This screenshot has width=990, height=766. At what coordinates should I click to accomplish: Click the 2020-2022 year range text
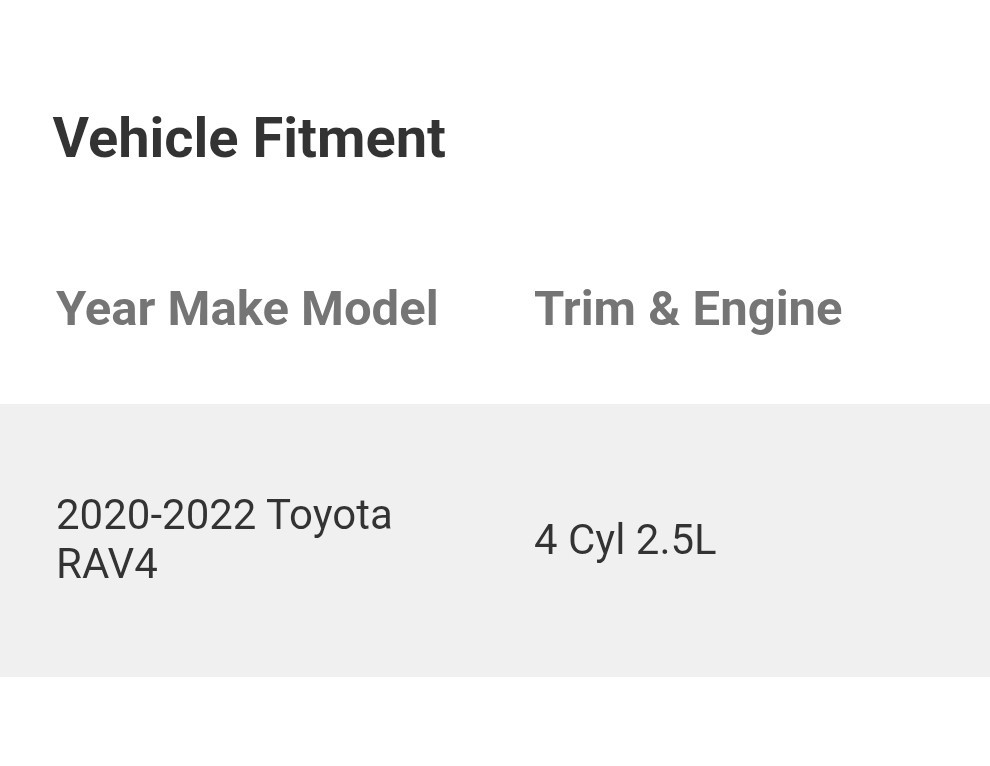(156, 516)
